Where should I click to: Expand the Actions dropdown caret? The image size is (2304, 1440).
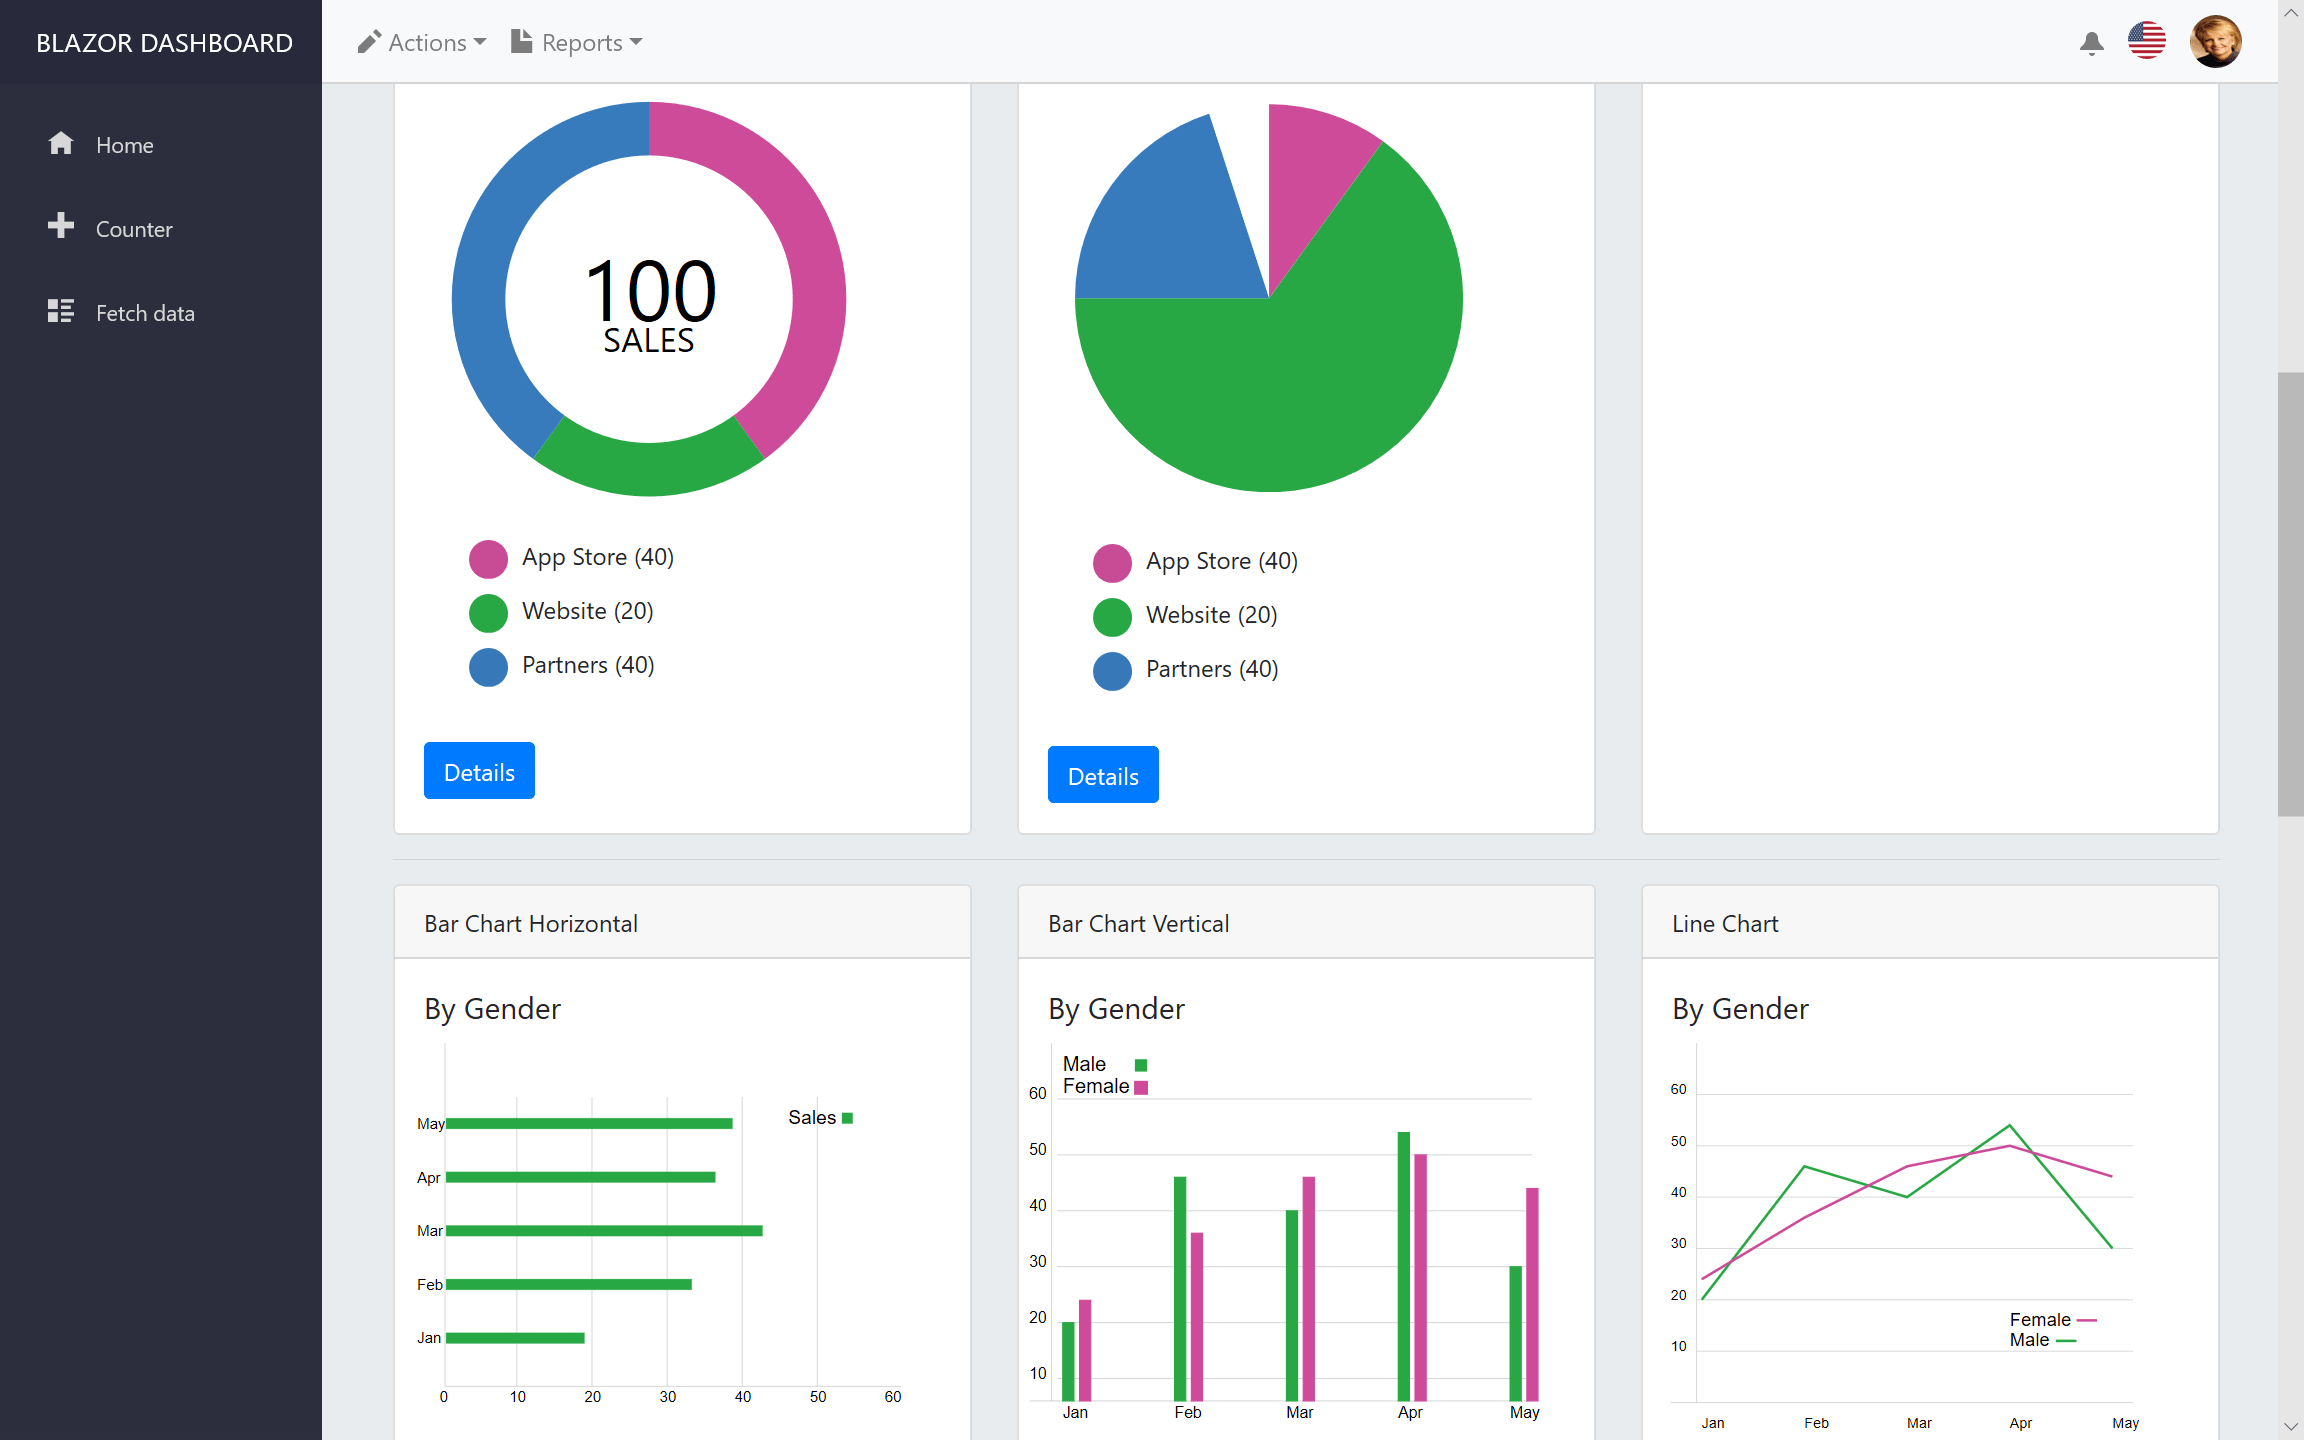point(481,42)
